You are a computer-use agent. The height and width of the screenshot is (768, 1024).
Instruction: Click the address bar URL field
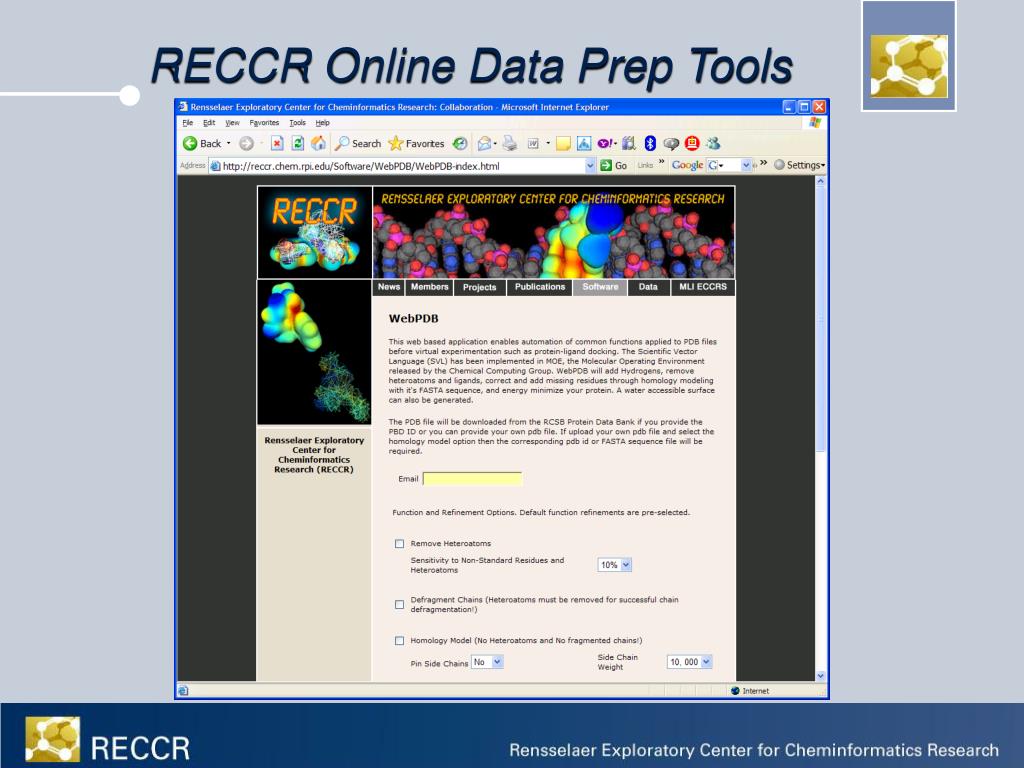[402, 166]
